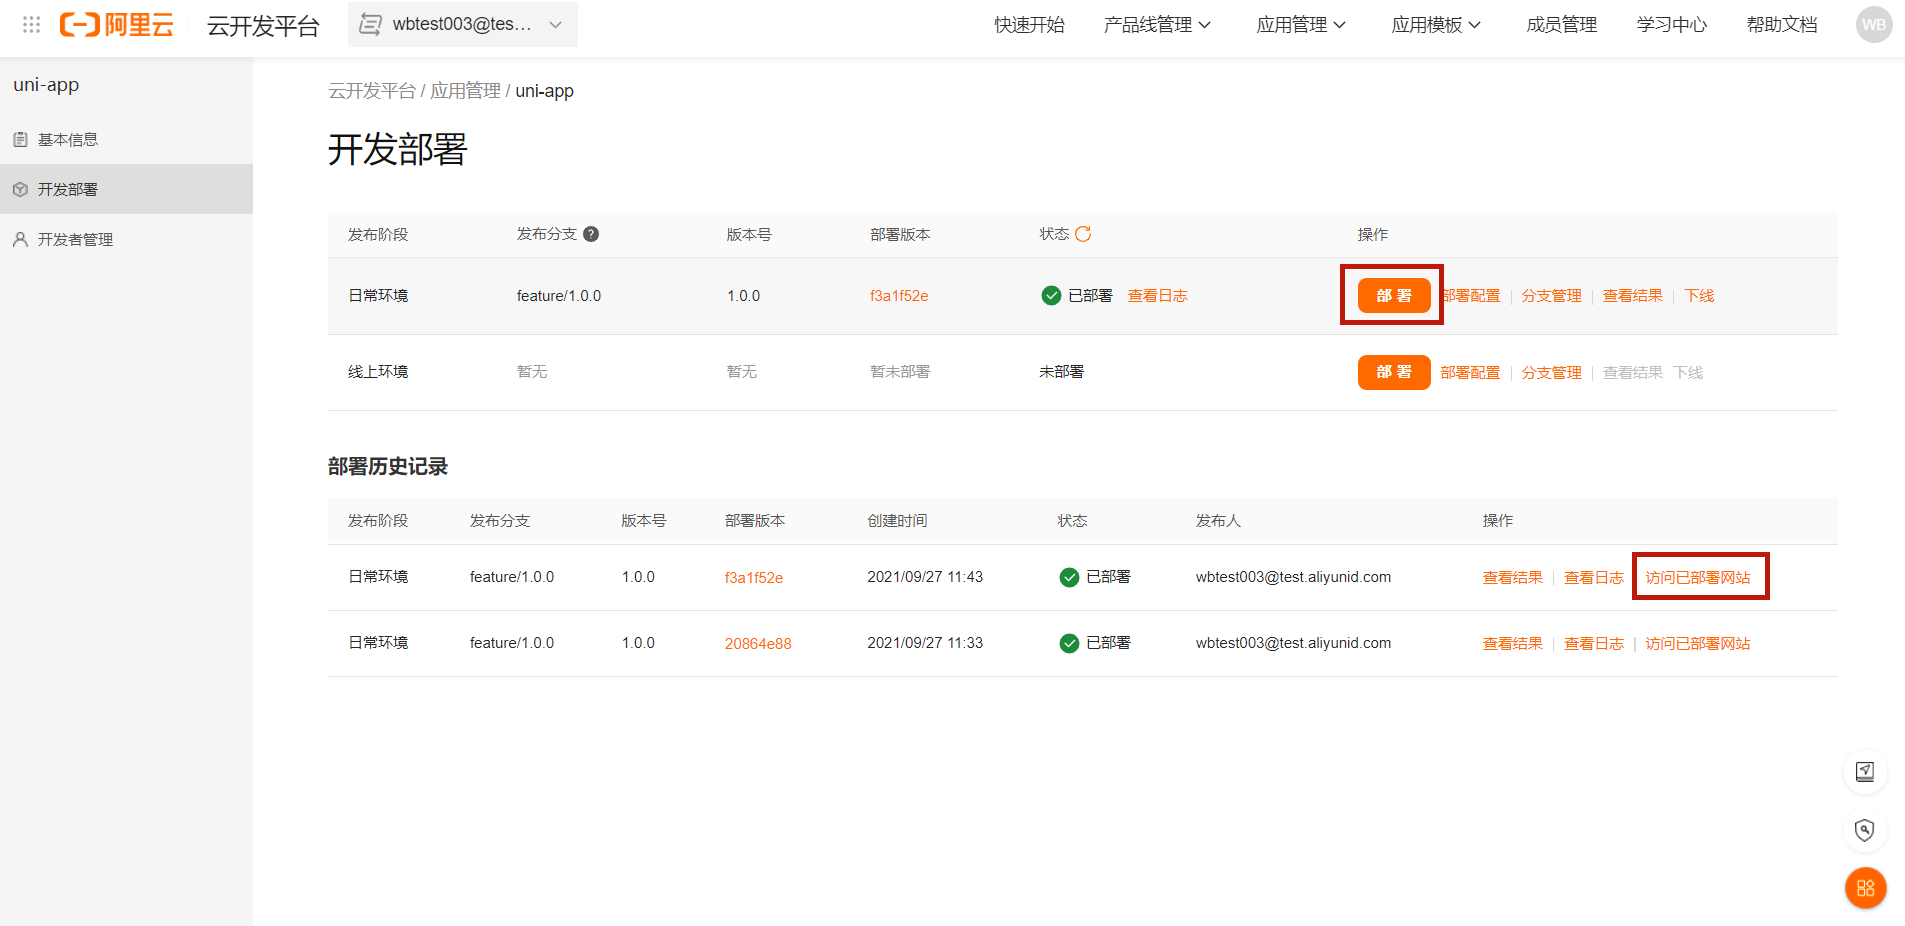Open 部署配置 for 日常环境
Viewport: 1905px width, 926px height.
1471,296
